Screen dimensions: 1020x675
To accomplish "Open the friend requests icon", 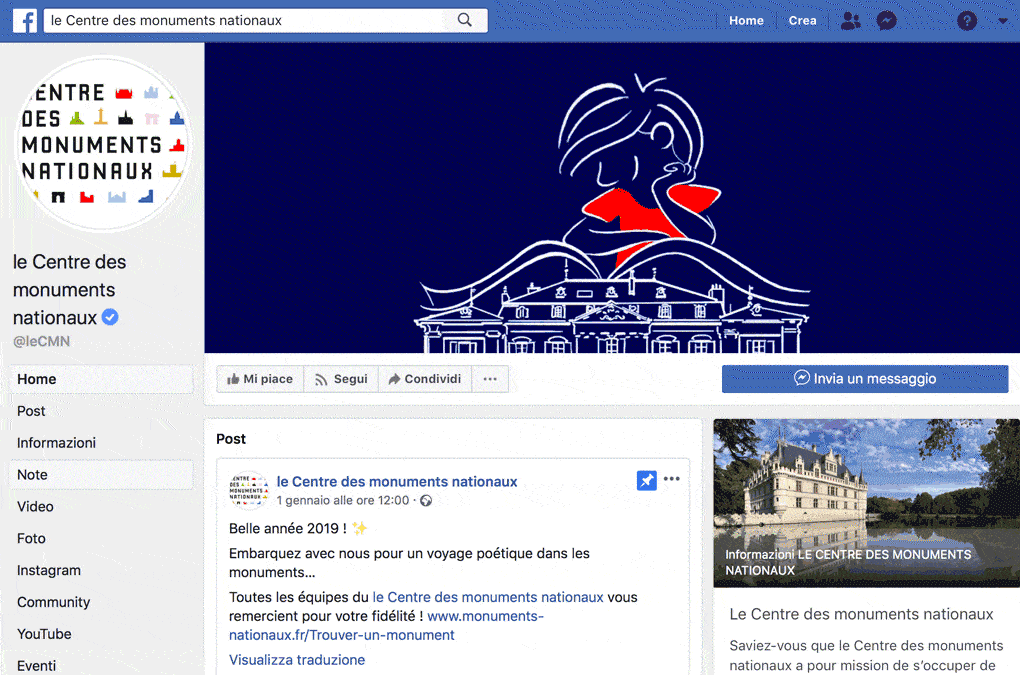I will [x=850, y=21].
